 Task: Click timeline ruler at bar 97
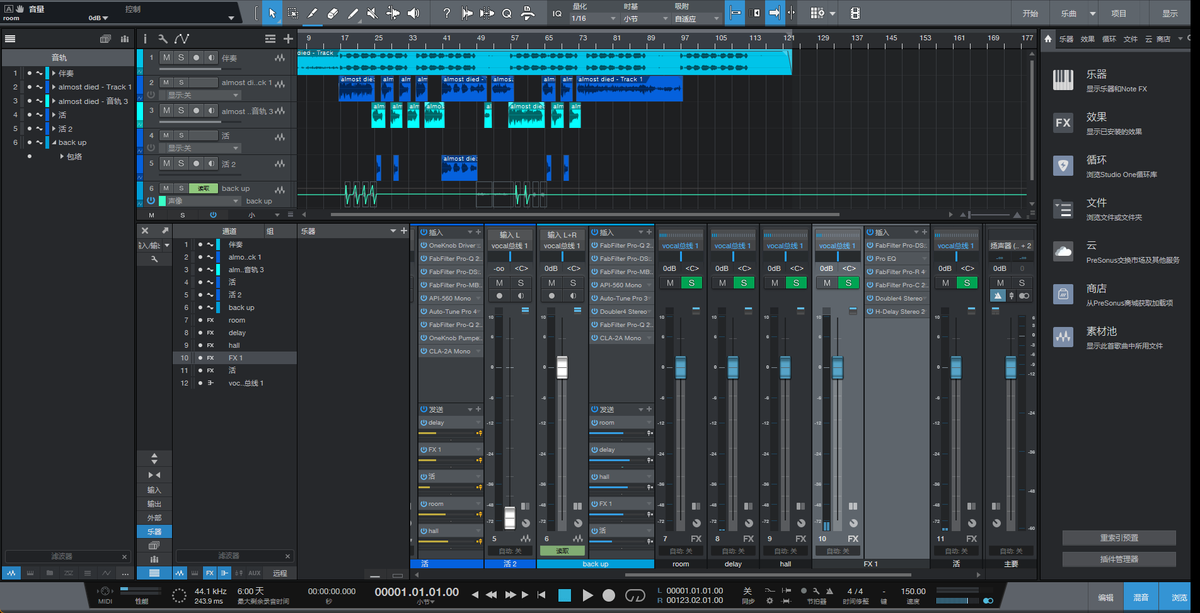tap(684, 38)
